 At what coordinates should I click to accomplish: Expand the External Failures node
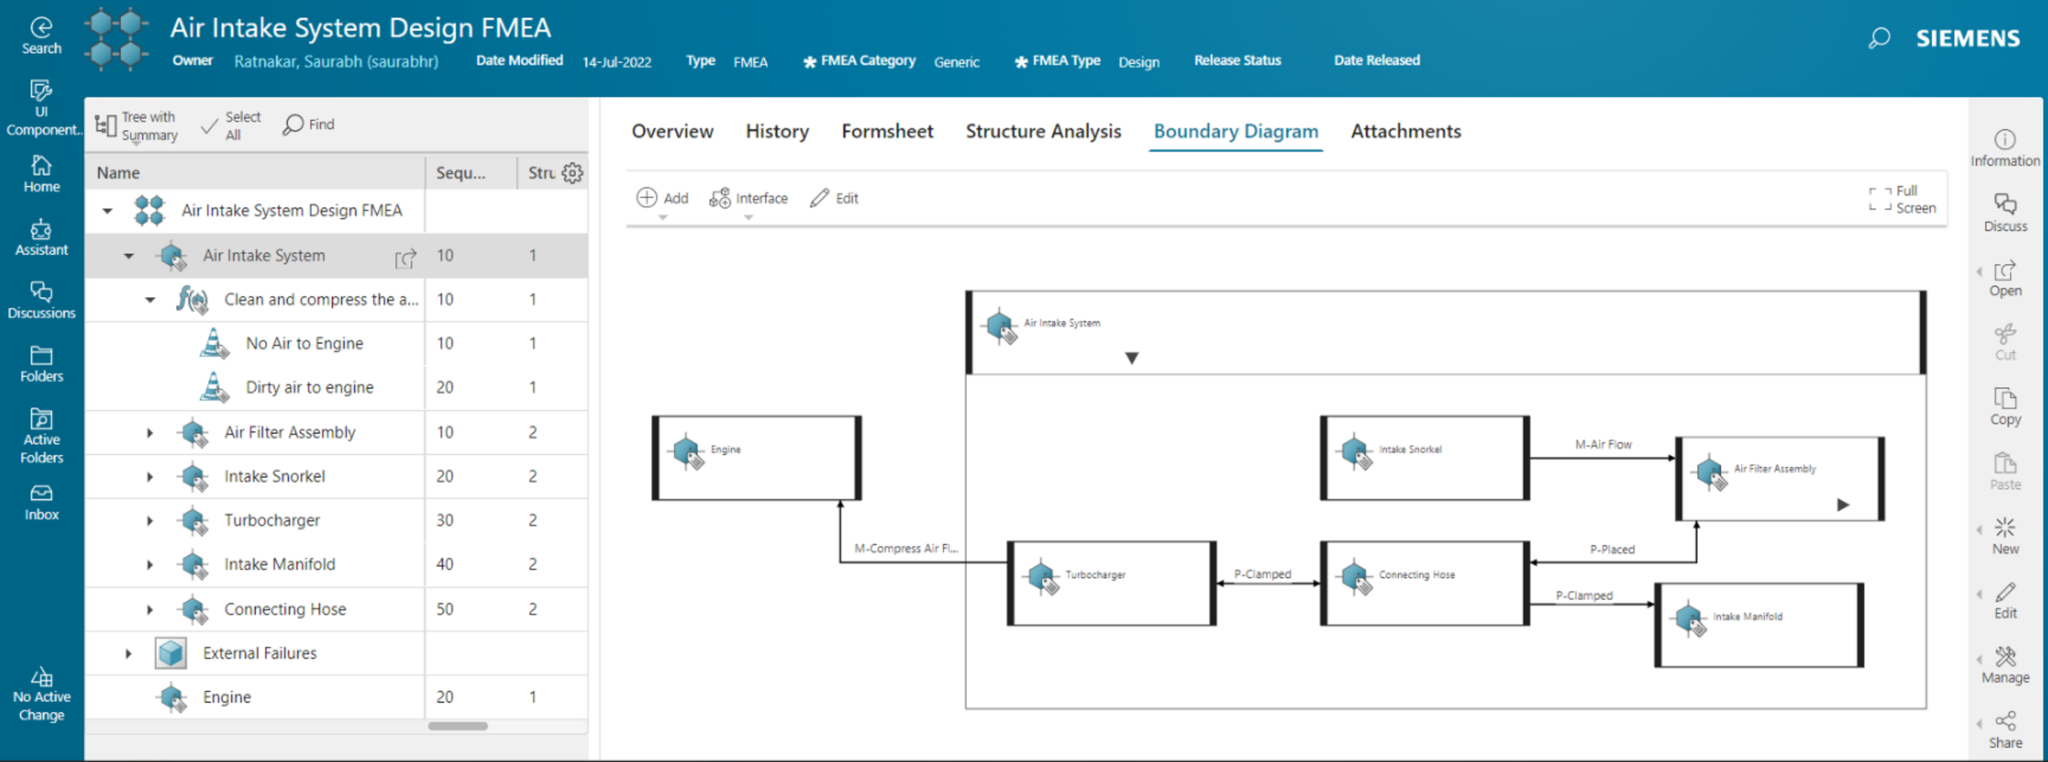[129, 654]
